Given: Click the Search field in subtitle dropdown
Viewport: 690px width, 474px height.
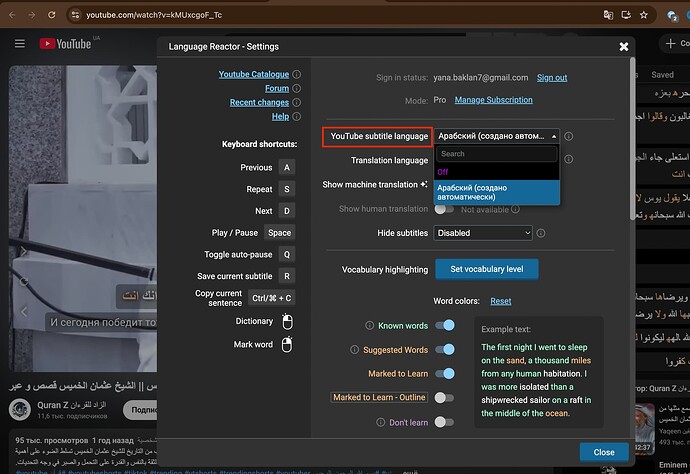Looking at the screenshot, I should coord(497,154).
